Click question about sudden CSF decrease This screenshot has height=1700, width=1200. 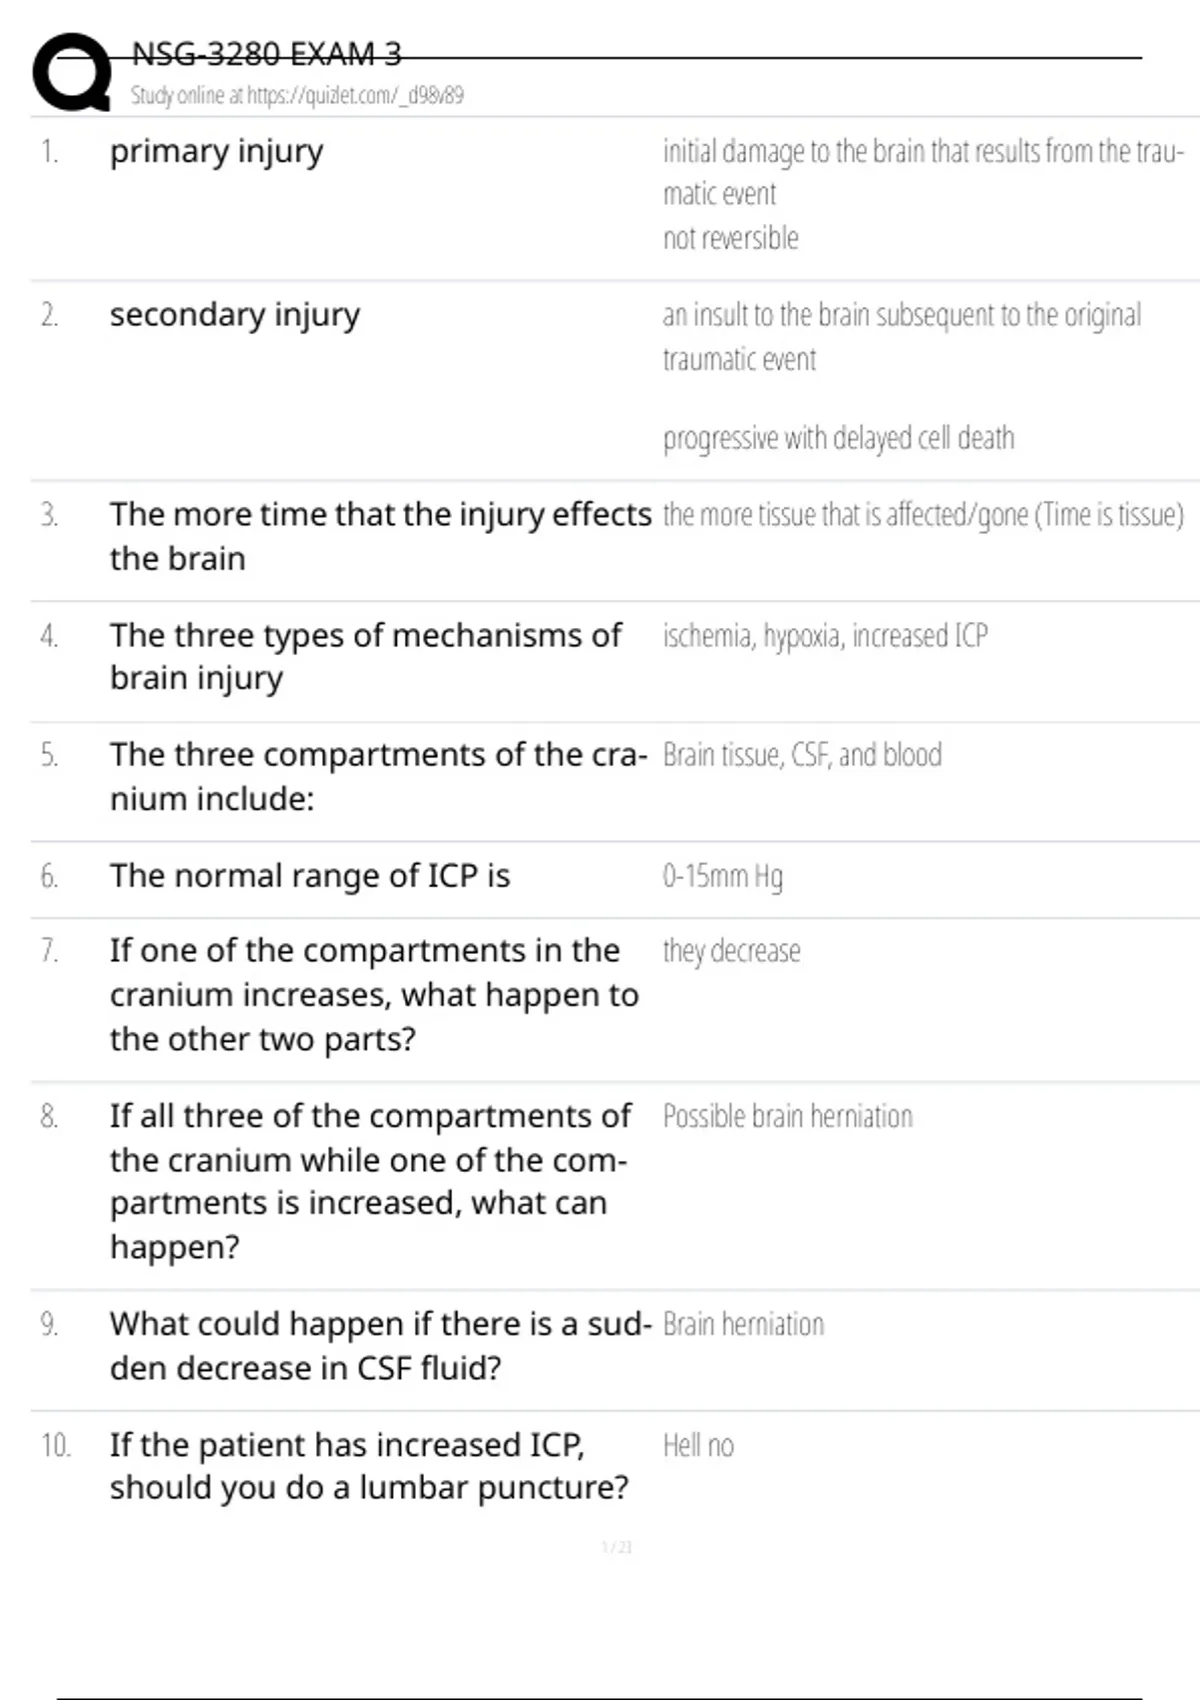tap(380, 1345)
